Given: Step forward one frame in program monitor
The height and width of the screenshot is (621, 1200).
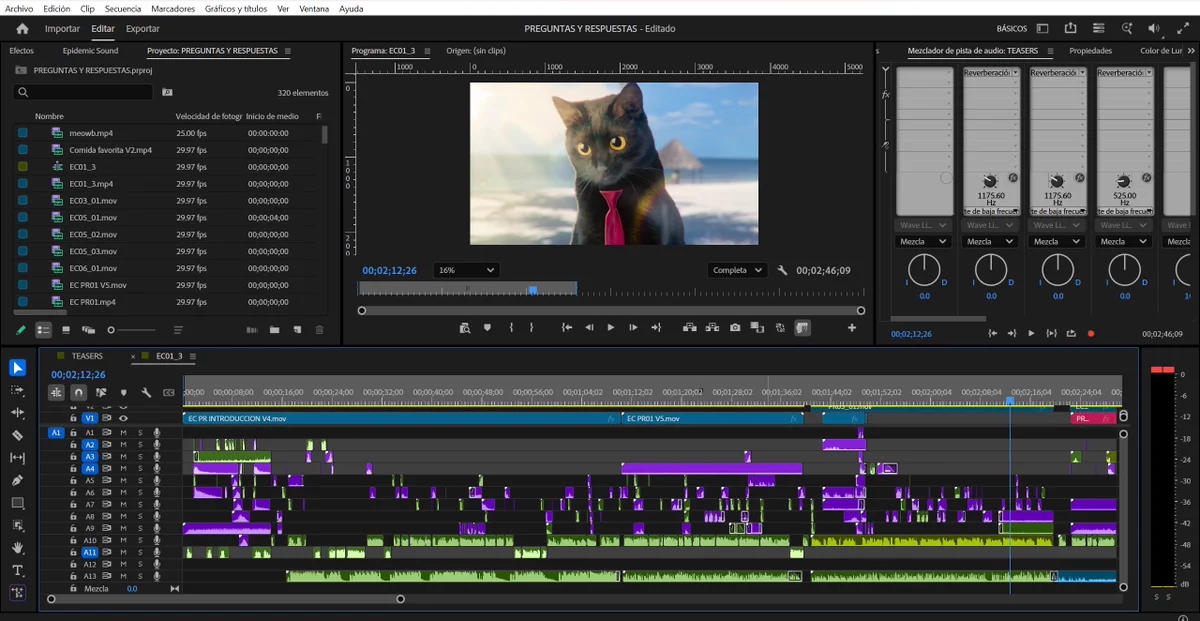Looking at the screenshot, I should point(633,327).
